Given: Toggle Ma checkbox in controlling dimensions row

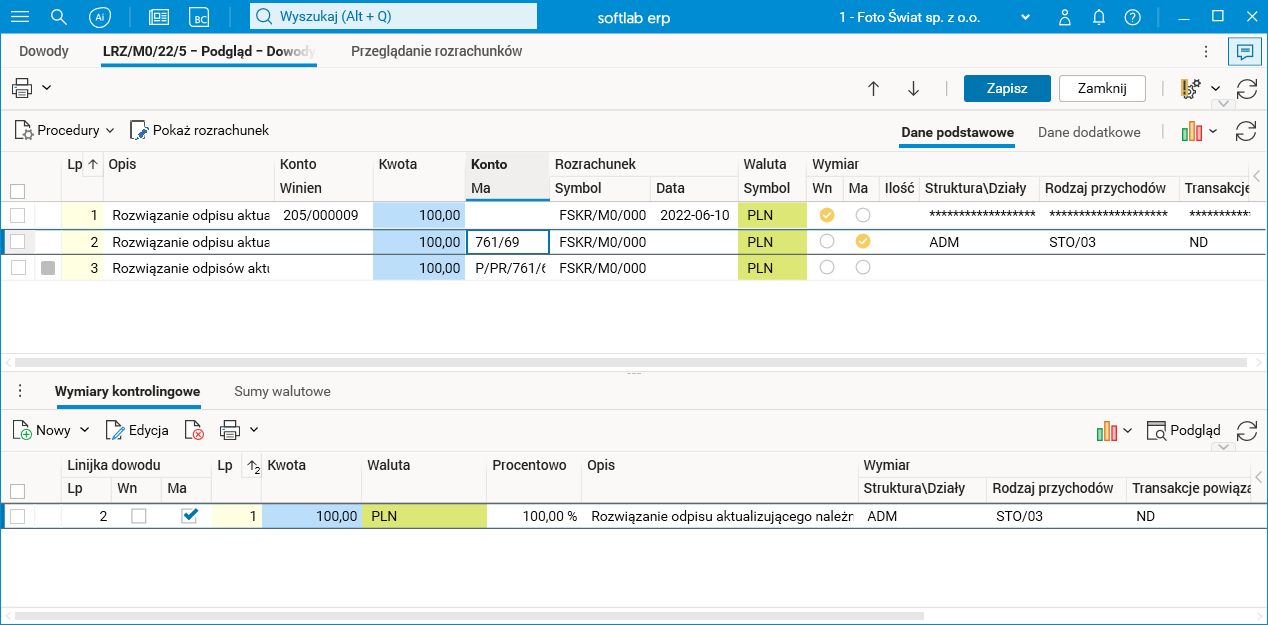Looking at the screenshot, I should (189, 516).
